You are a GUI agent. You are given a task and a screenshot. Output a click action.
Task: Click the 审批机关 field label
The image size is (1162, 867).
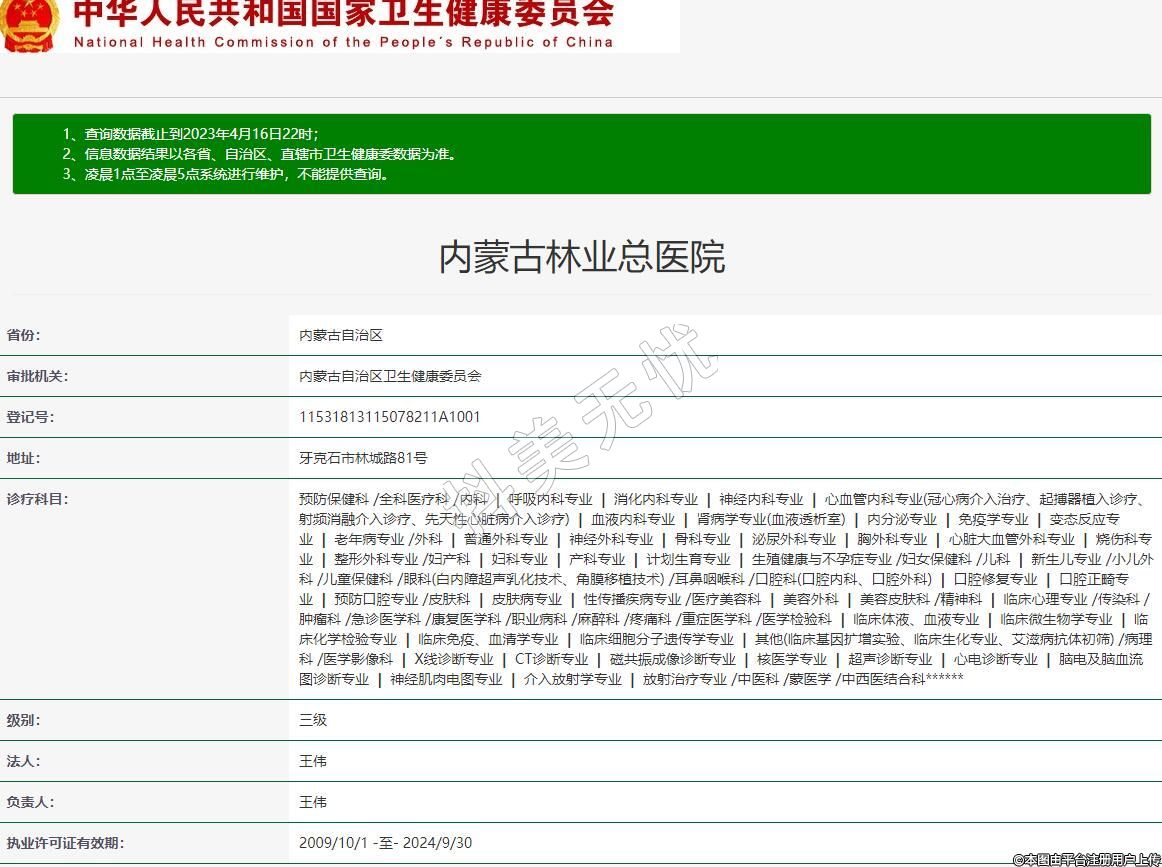pos(38,376)
